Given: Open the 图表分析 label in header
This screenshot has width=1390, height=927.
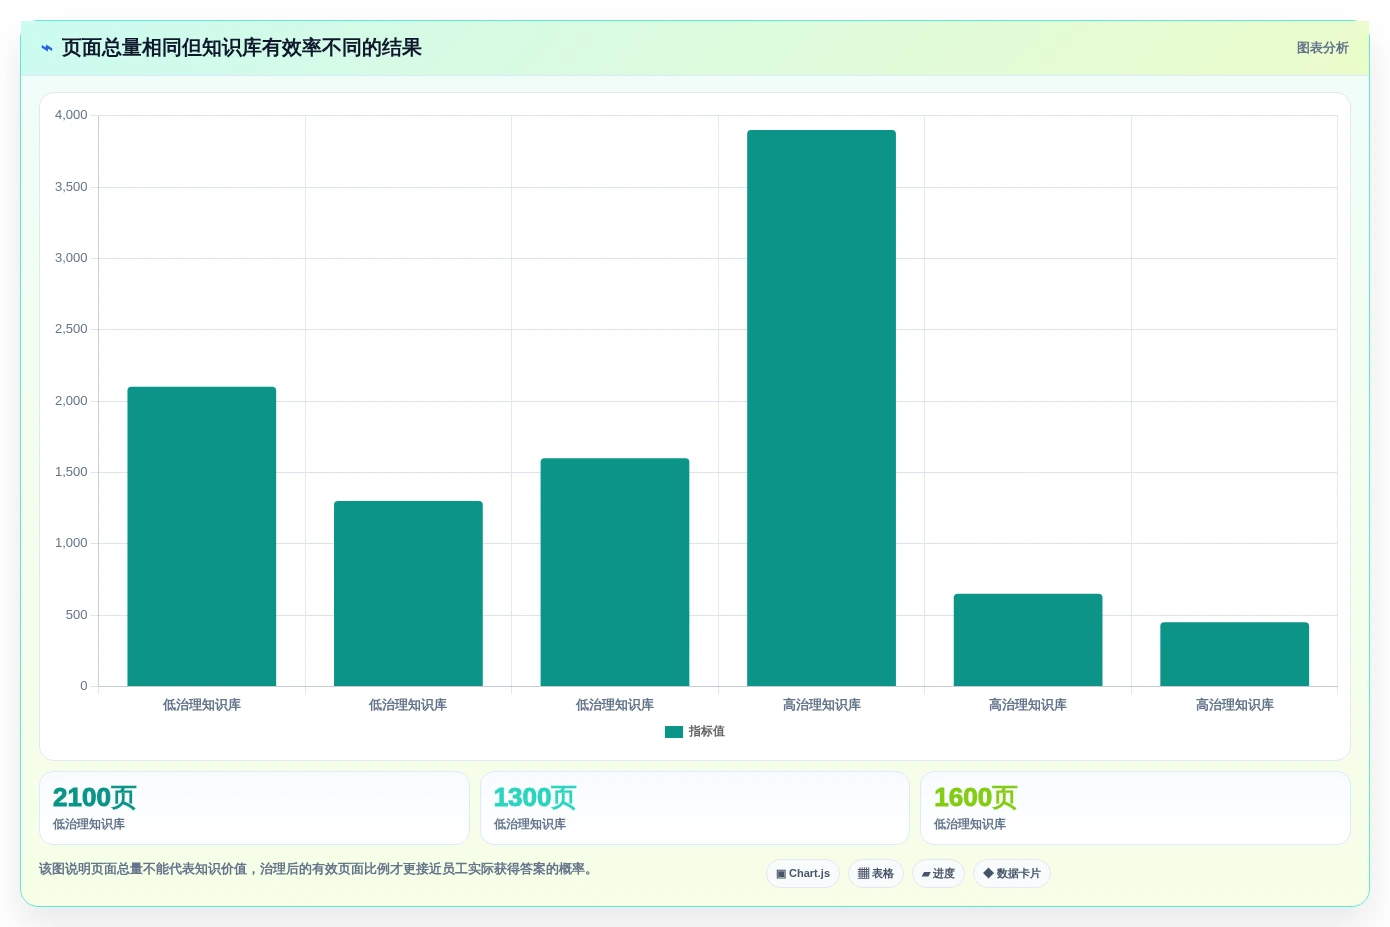Looking at the screenshot, I should pyautogui.click(x=1322, y=48).
